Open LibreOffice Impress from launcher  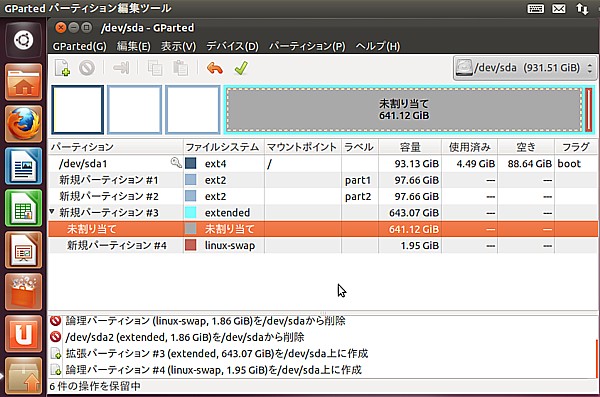click(x=23, y=250)
